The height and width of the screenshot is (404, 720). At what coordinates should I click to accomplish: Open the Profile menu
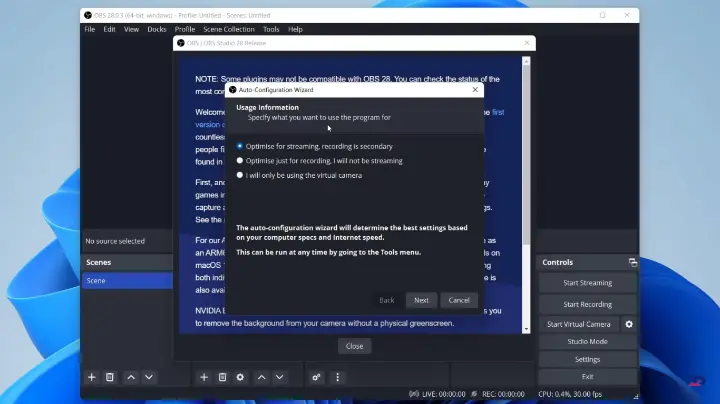[185, 29]
